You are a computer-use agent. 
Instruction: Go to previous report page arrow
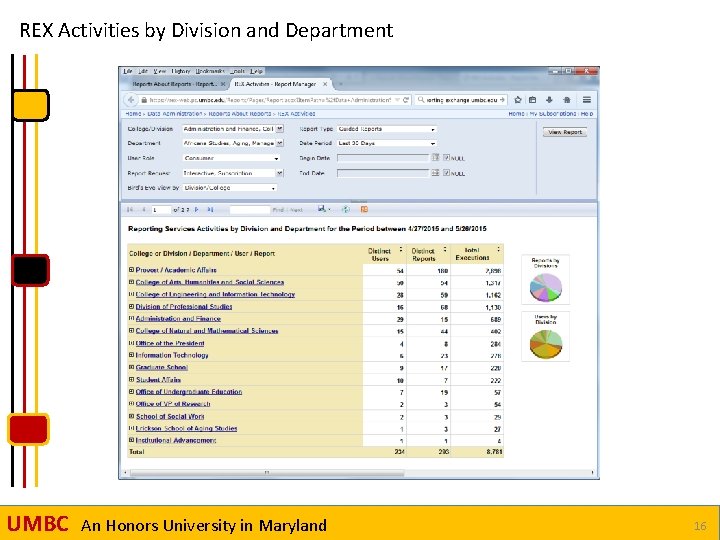click(x=144, y=209)
